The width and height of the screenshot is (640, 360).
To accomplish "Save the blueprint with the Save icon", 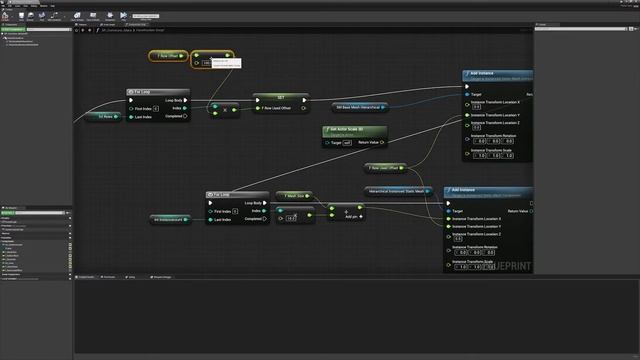I will click(21, 16).
